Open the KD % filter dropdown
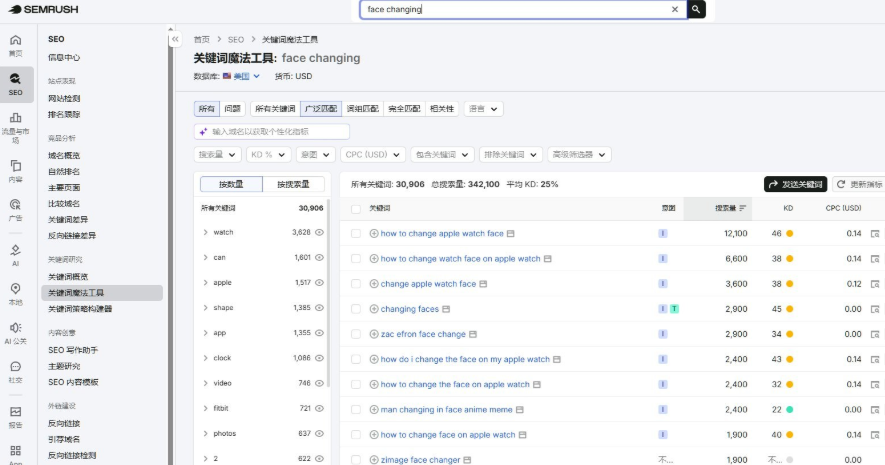 pyautogui.click(x=269, y=155)
